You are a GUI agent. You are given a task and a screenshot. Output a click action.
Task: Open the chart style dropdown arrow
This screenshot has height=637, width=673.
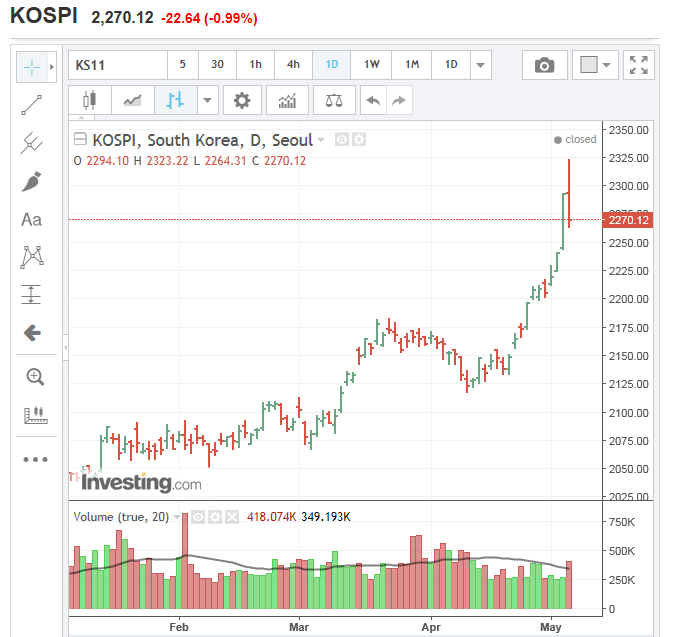point(208,100)
